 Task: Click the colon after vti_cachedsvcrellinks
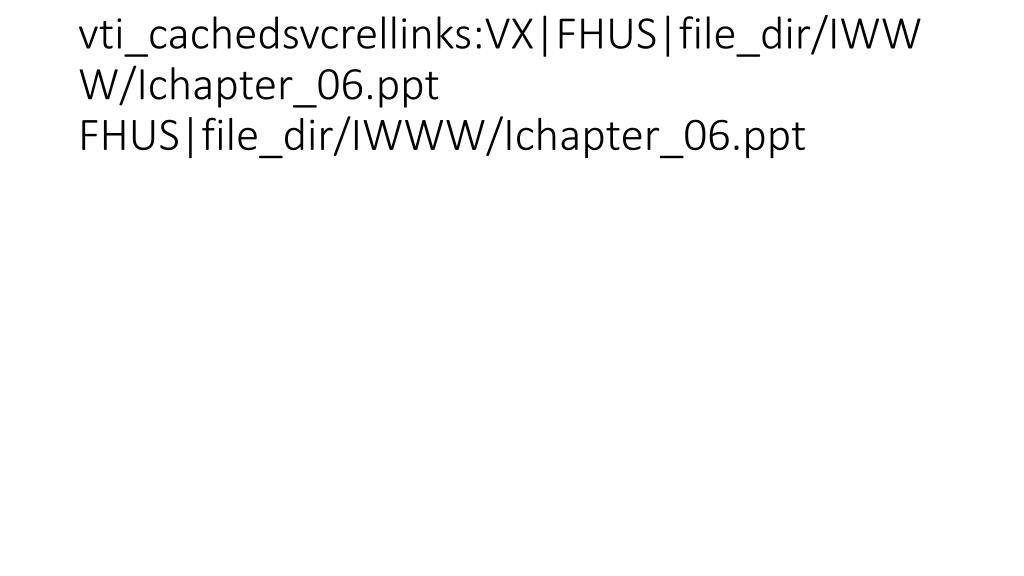coord(481,39)
